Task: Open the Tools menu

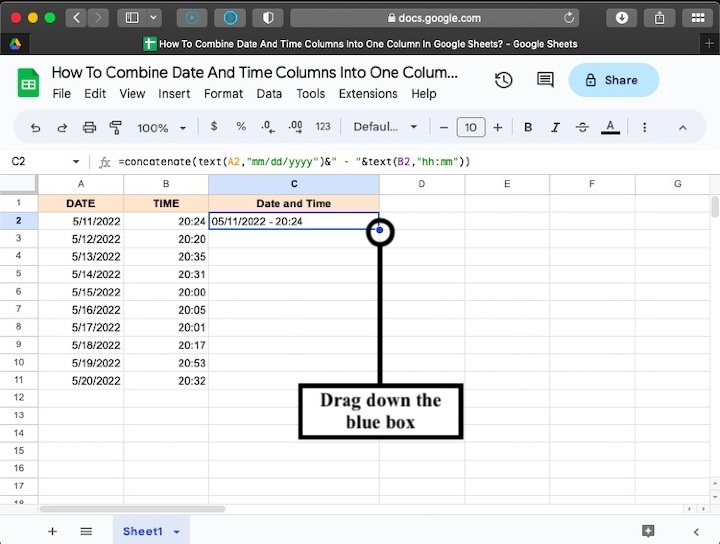Action: (x=310, y=94)
